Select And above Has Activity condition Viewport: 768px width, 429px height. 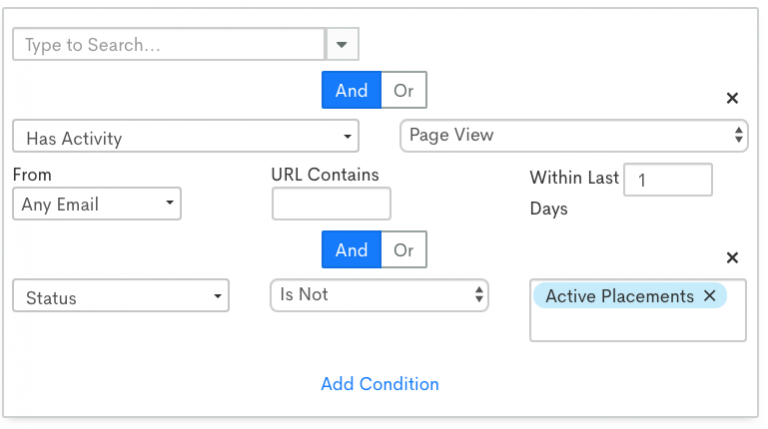[351, 90]
